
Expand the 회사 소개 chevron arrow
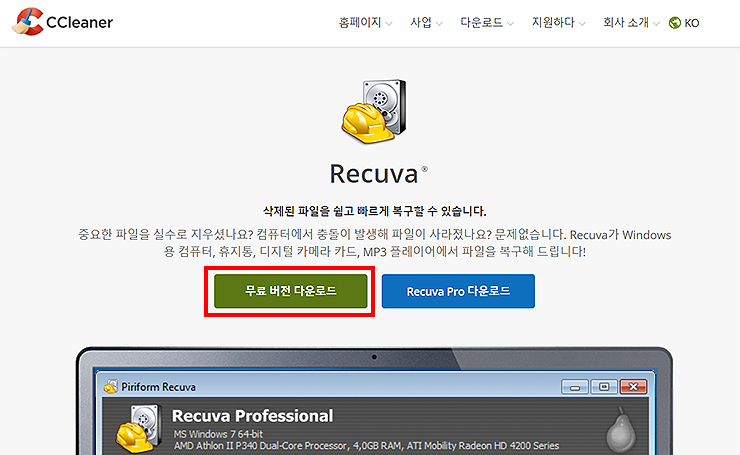[656, 24]
